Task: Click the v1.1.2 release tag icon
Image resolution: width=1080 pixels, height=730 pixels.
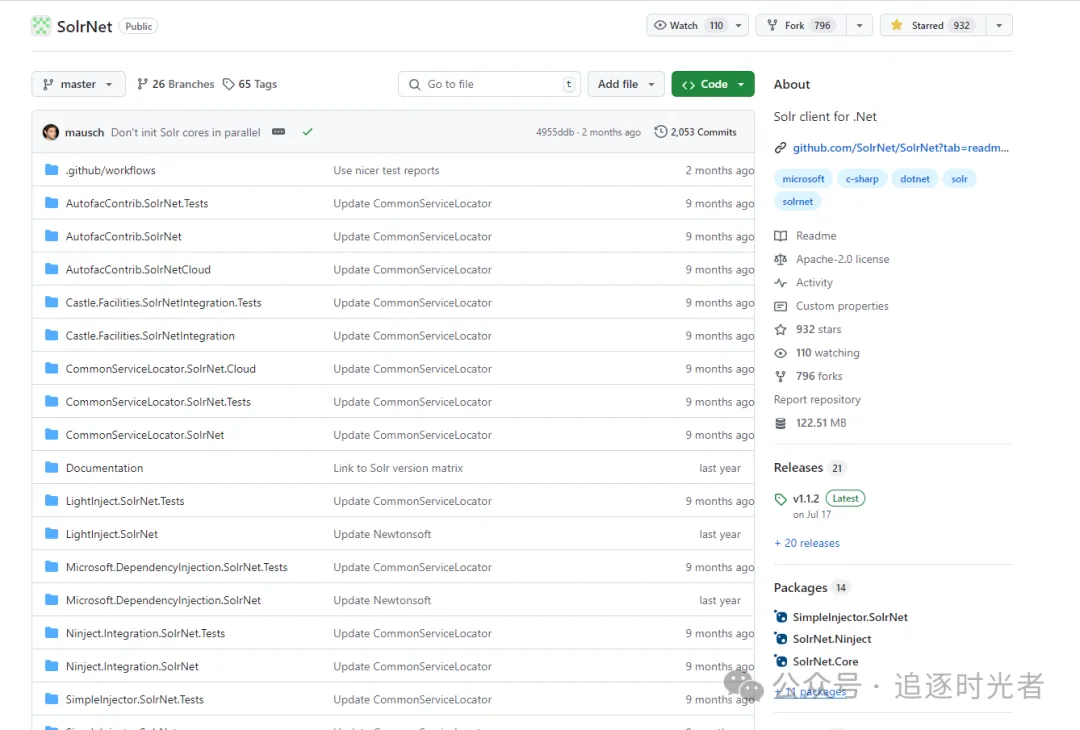Action: [x=781, y=499]
